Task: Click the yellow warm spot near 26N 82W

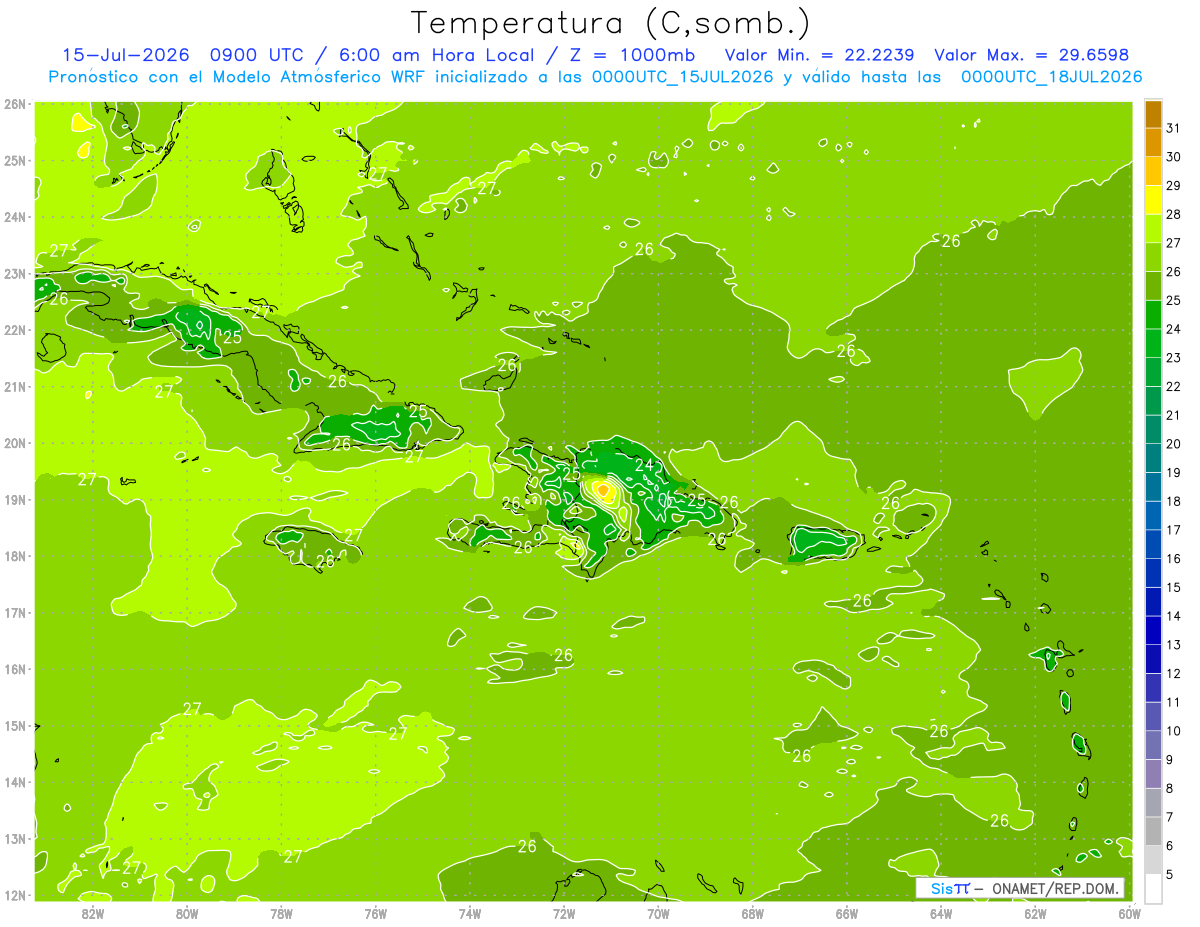Action: click(x=82, y=124)
